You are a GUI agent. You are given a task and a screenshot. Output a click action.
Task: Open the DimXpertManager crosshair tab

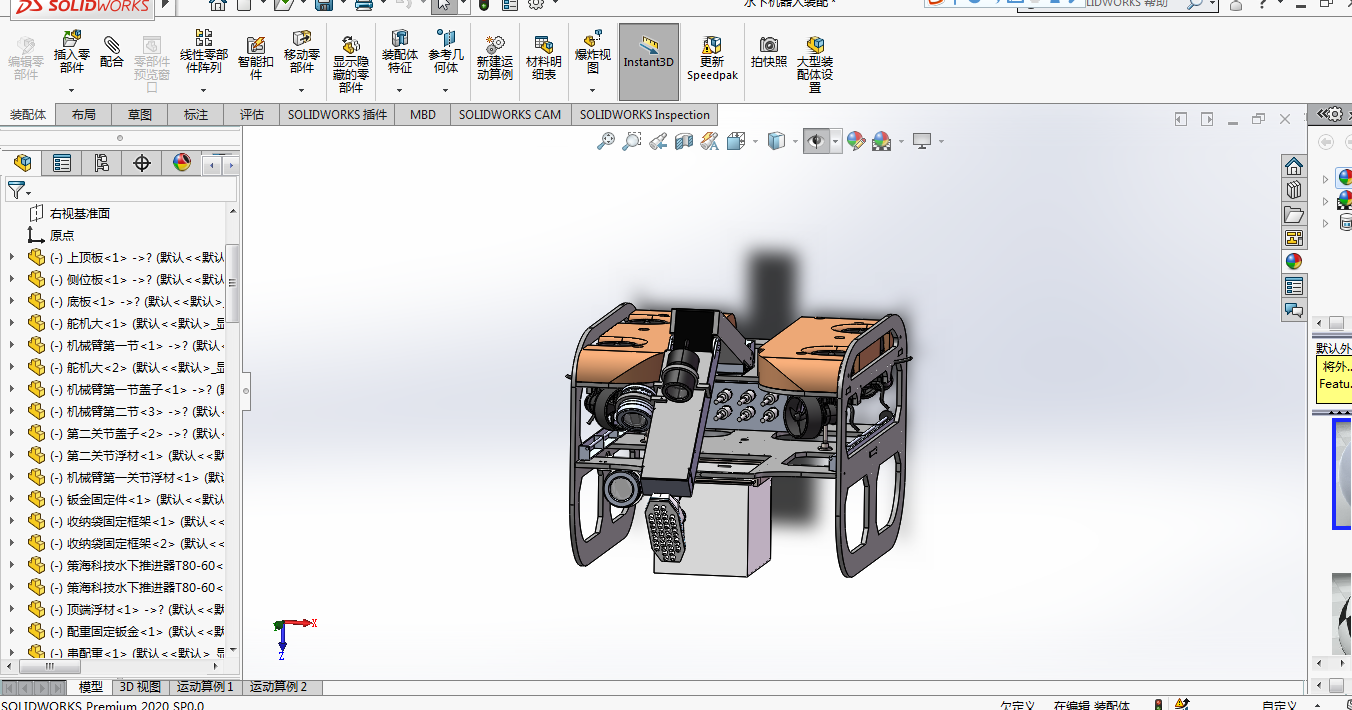pyautogui.click(x=141, y=163)
